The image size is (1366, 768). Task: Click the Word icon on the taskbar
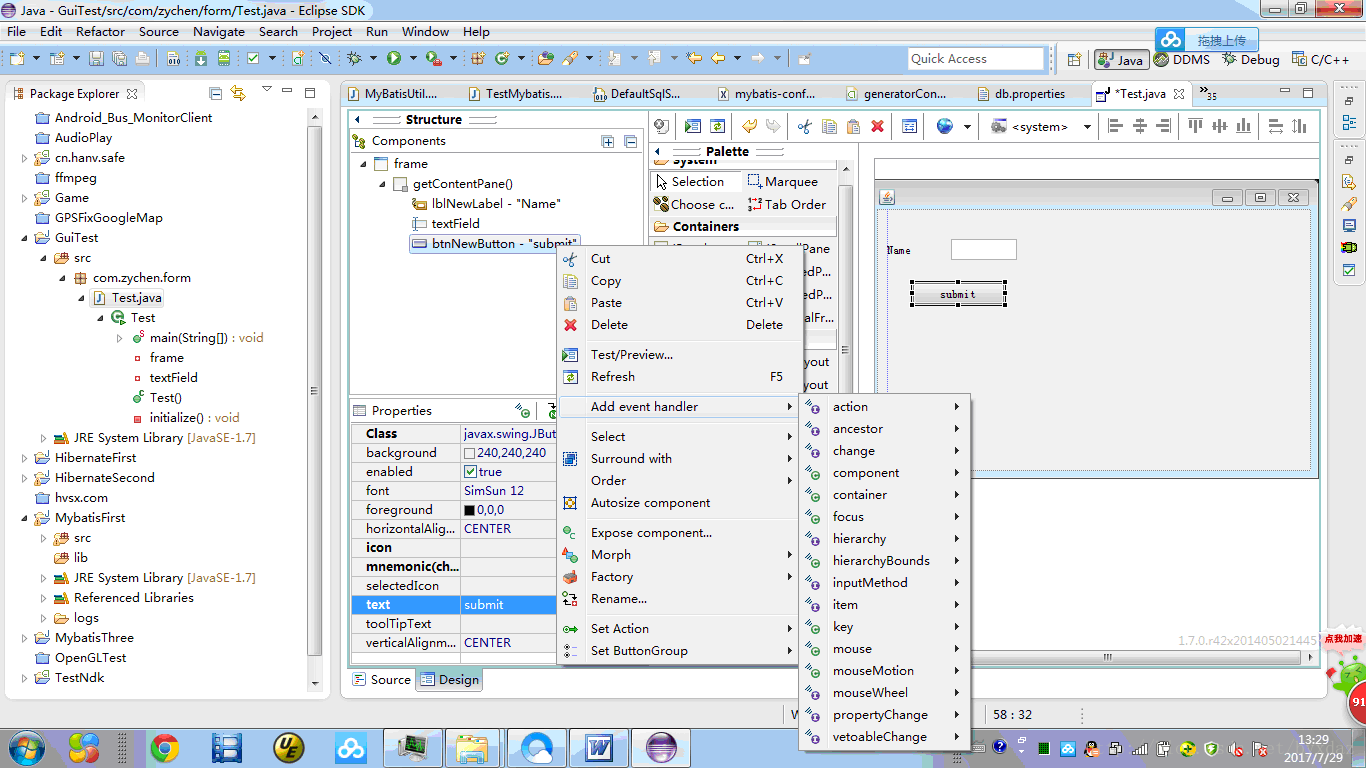pyautogui.click(x=599, y=747)
